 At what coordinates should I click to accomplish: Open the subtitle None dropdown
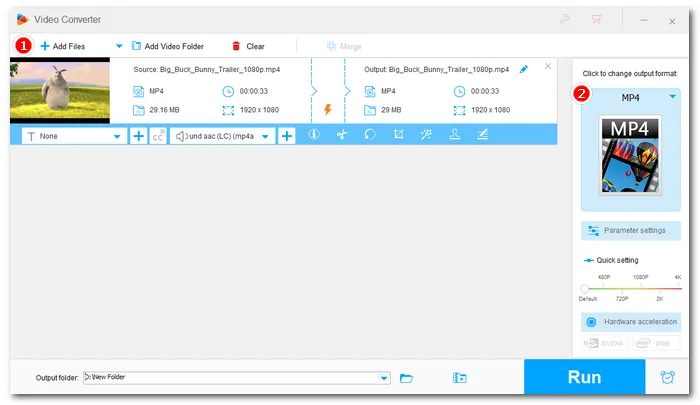[74, 136]
